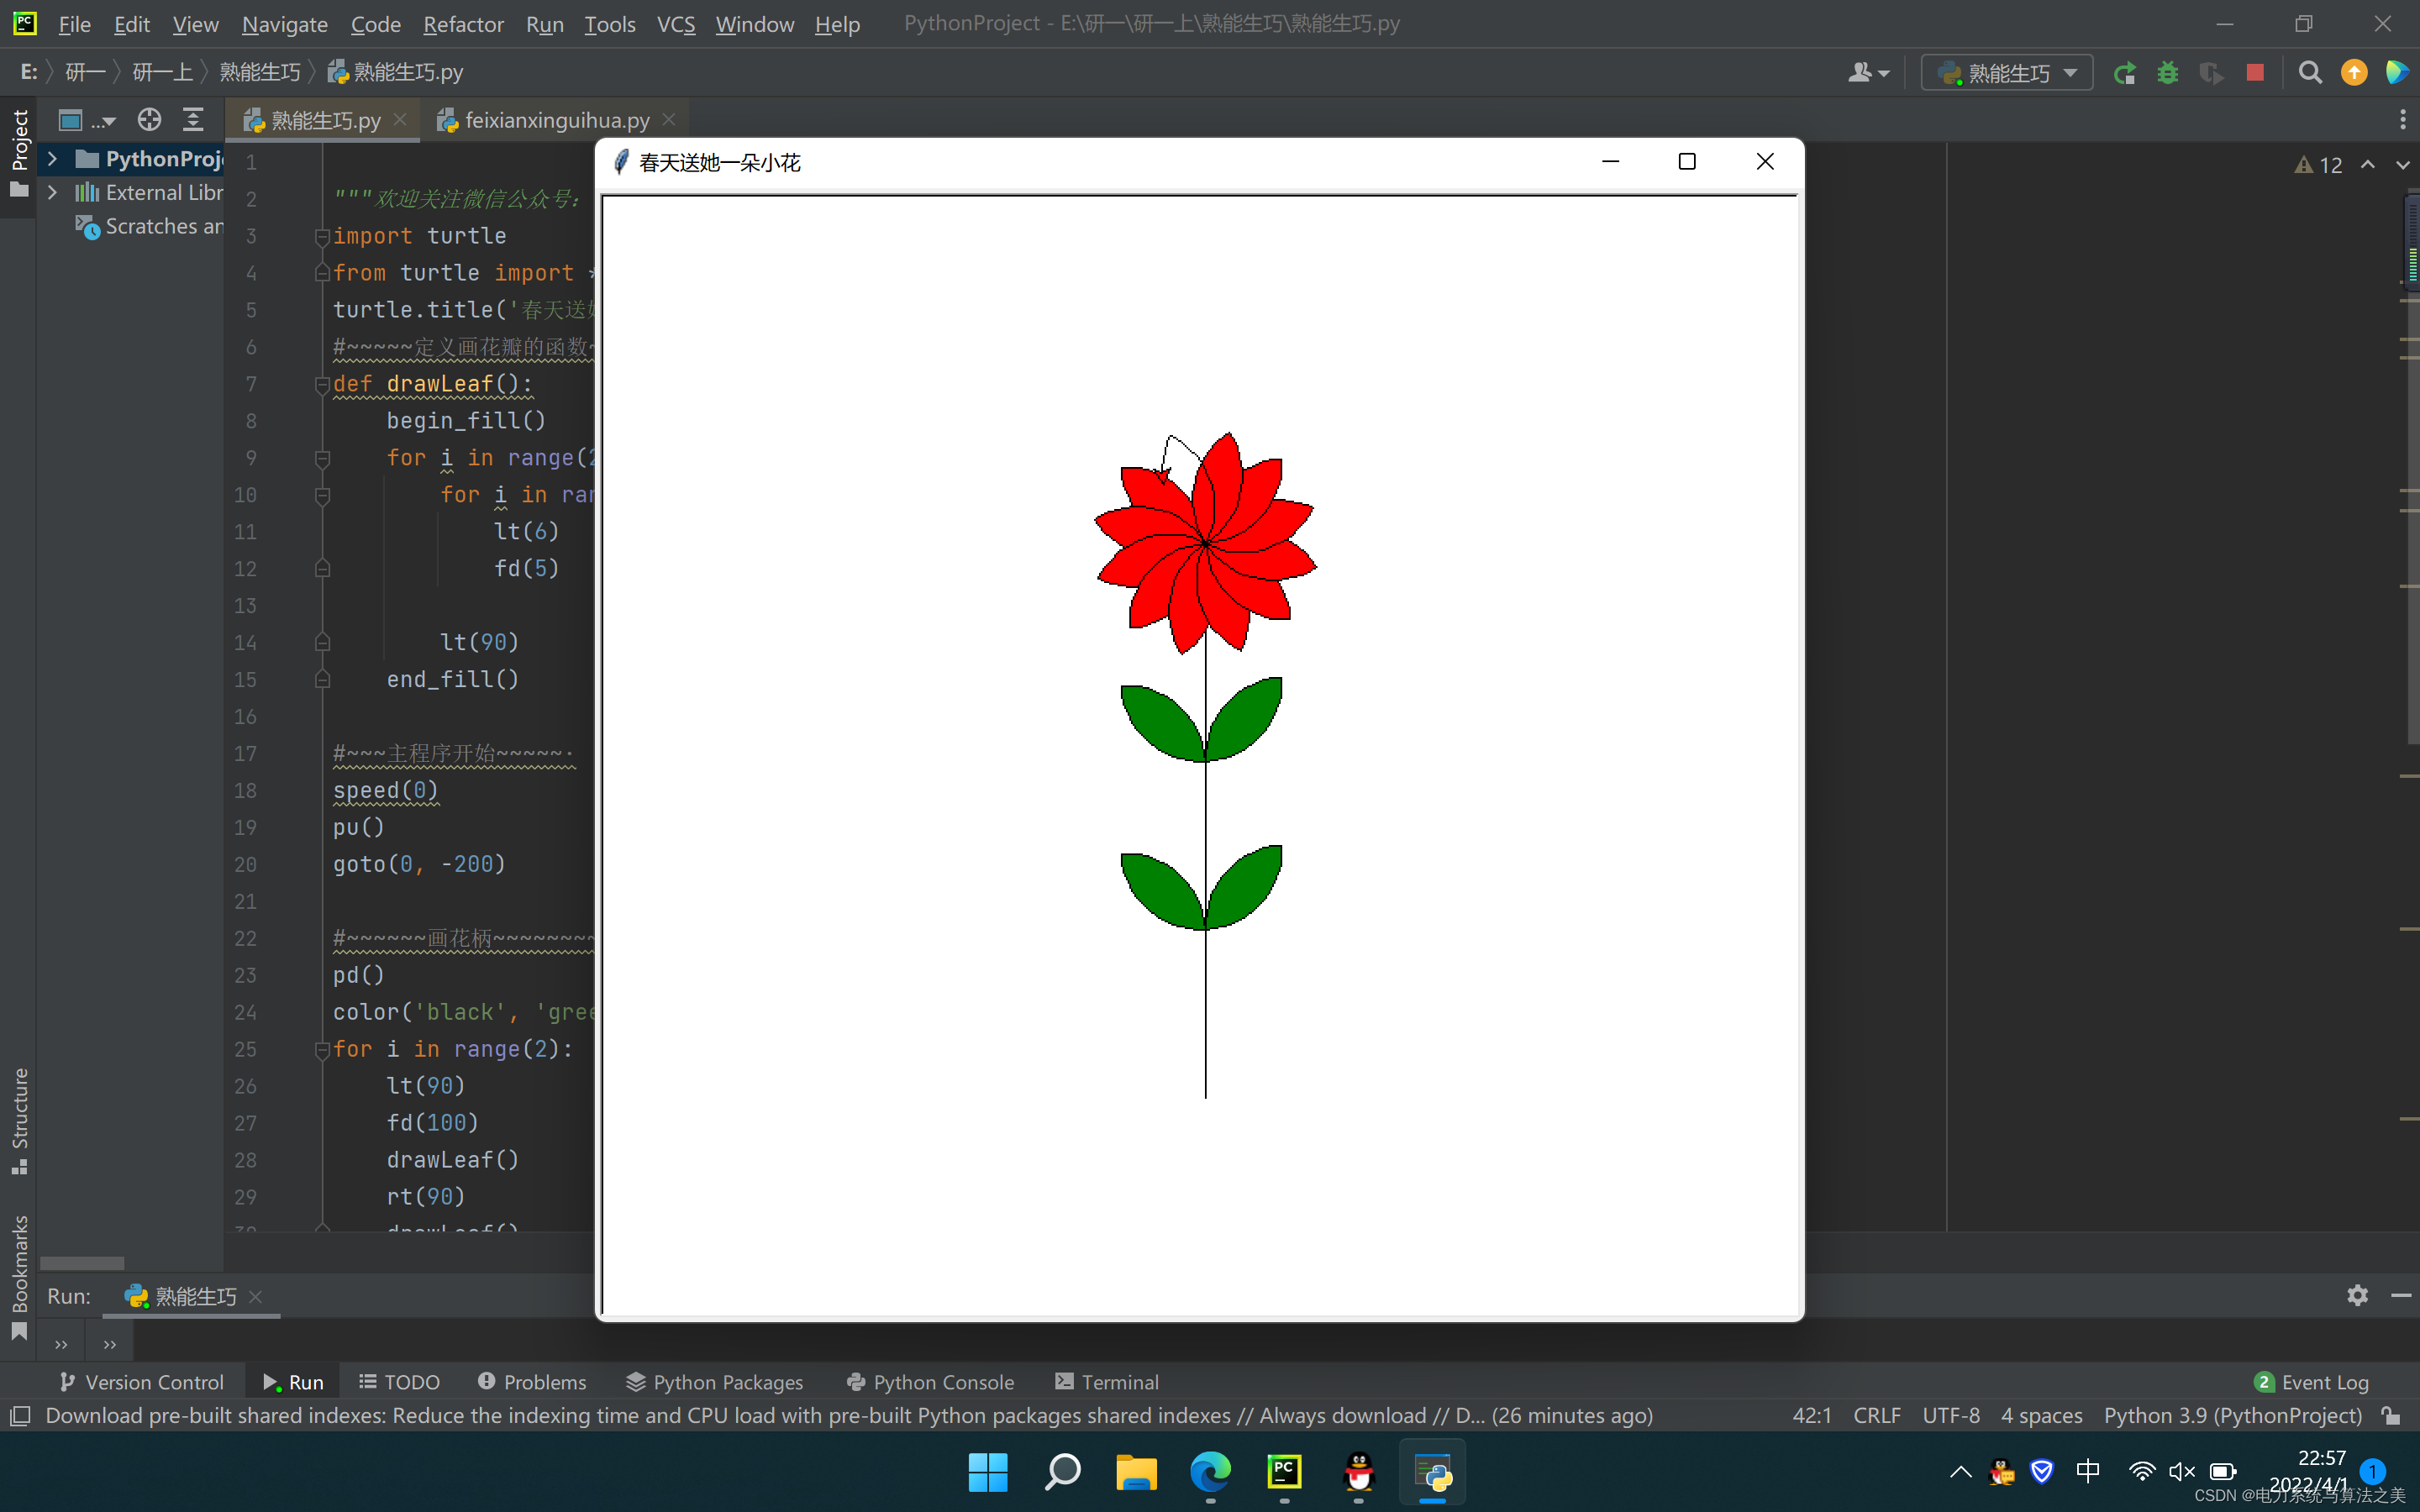The image size is (2420, 1512).
Task: Expand the PythonProject tree node
Action: pos(53,159)
